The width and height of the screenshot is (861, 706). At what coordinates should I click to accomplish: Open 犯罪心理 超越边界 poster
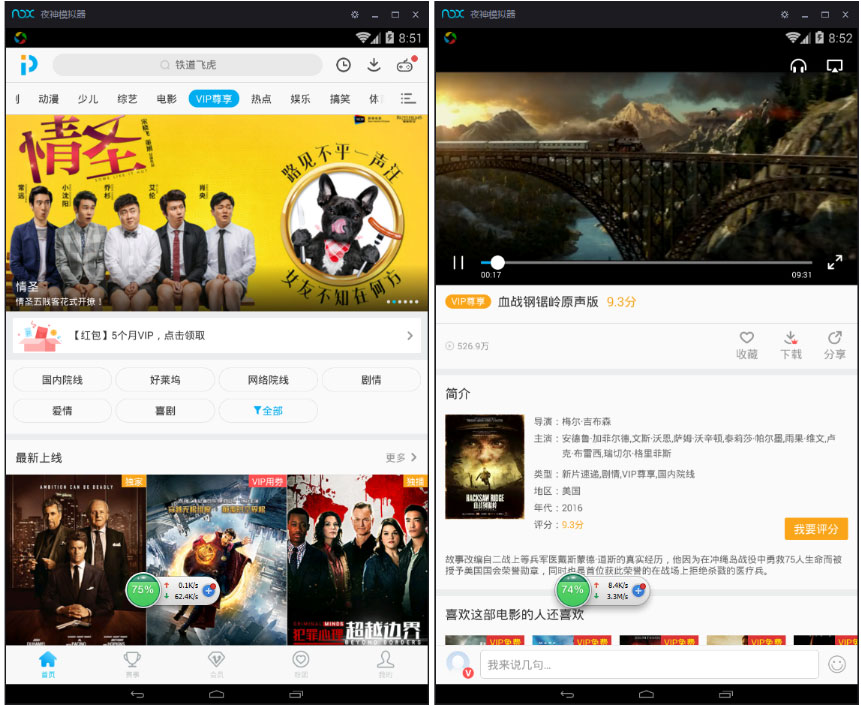357,560
